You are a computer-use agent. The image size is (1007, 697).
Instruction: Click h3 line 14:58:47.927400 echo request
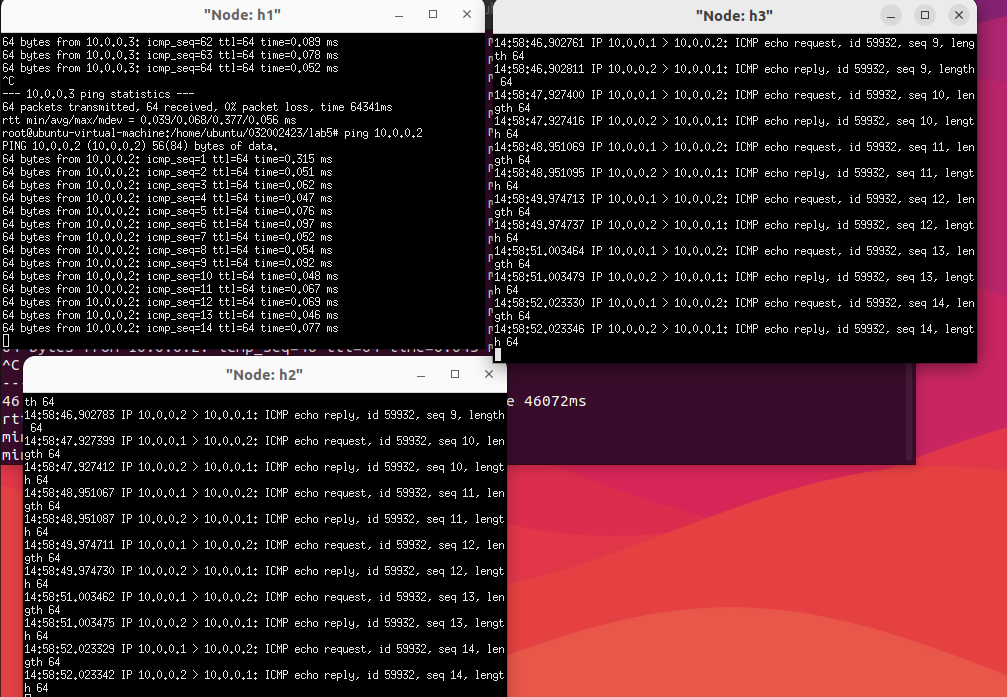pos(734,101)
